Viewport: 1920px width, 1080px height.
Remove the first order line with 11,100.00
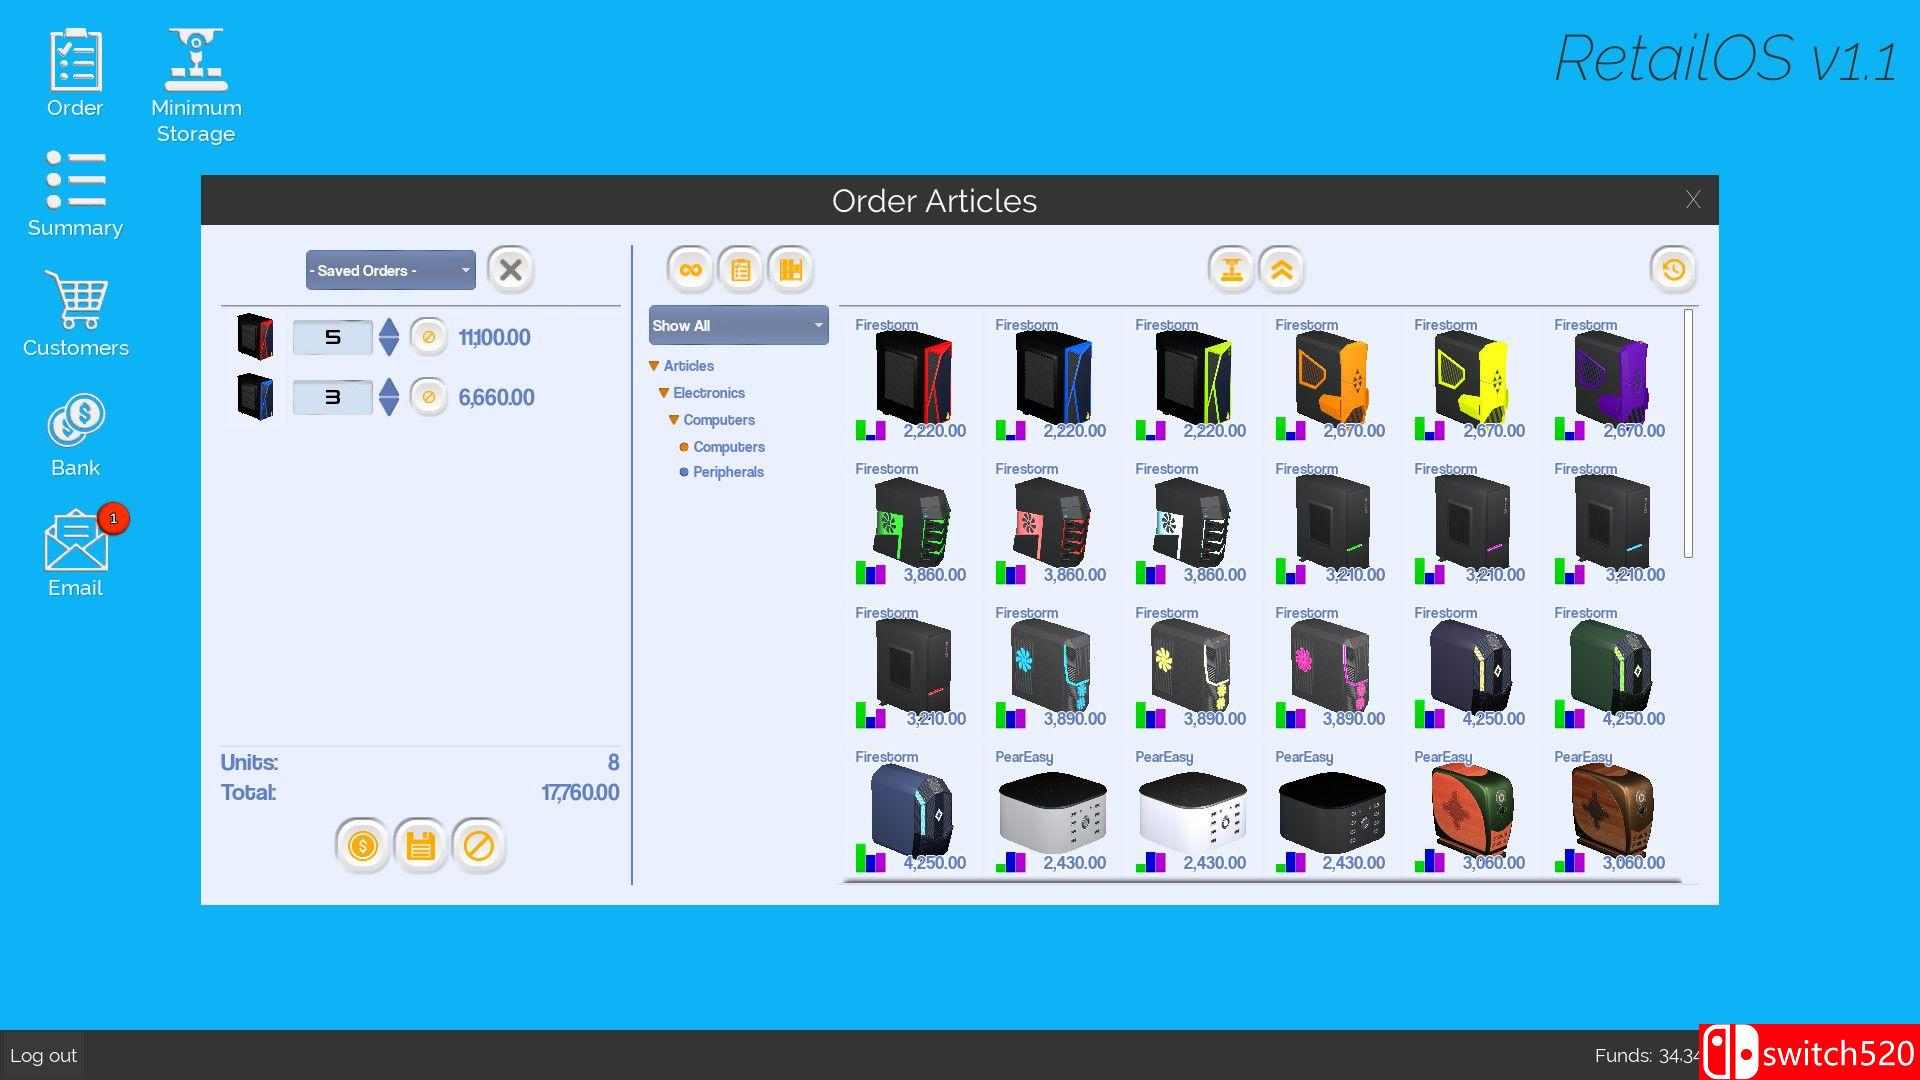pos(428,337)
